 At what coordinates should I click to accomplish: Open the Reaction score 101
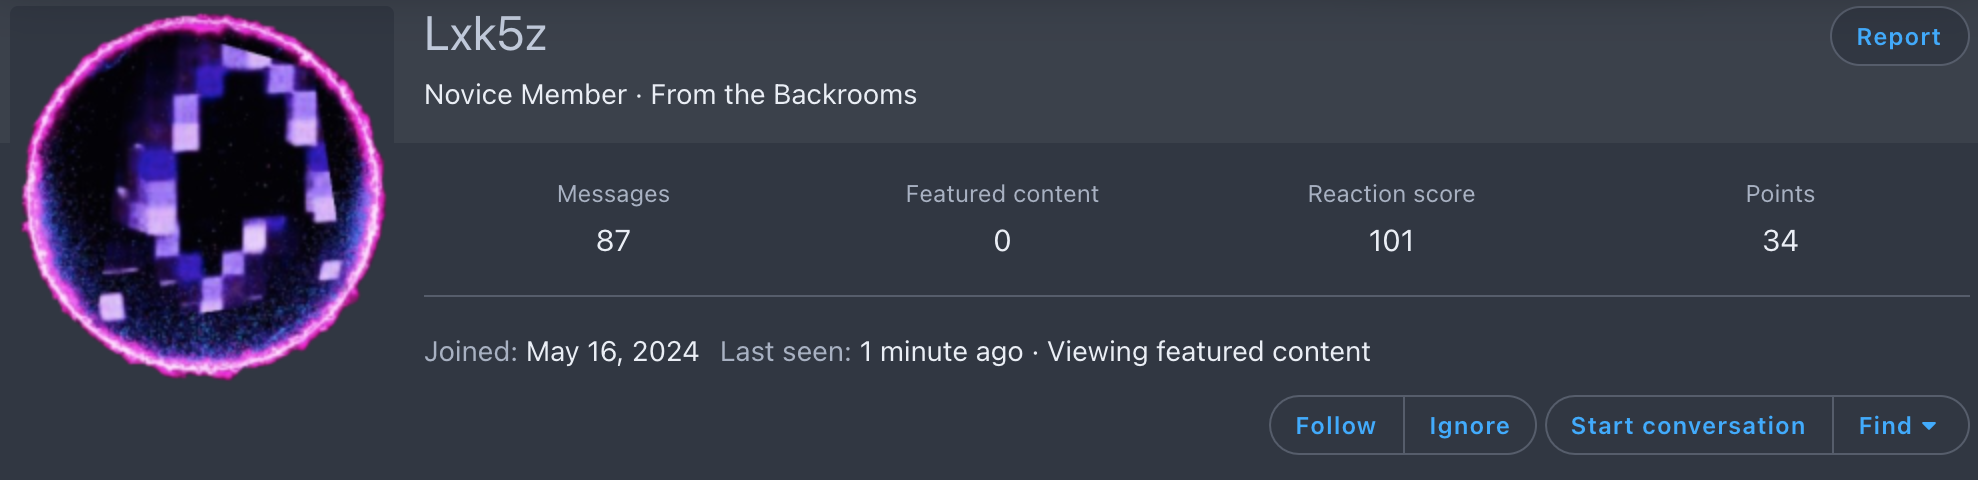pos(1391,241)
